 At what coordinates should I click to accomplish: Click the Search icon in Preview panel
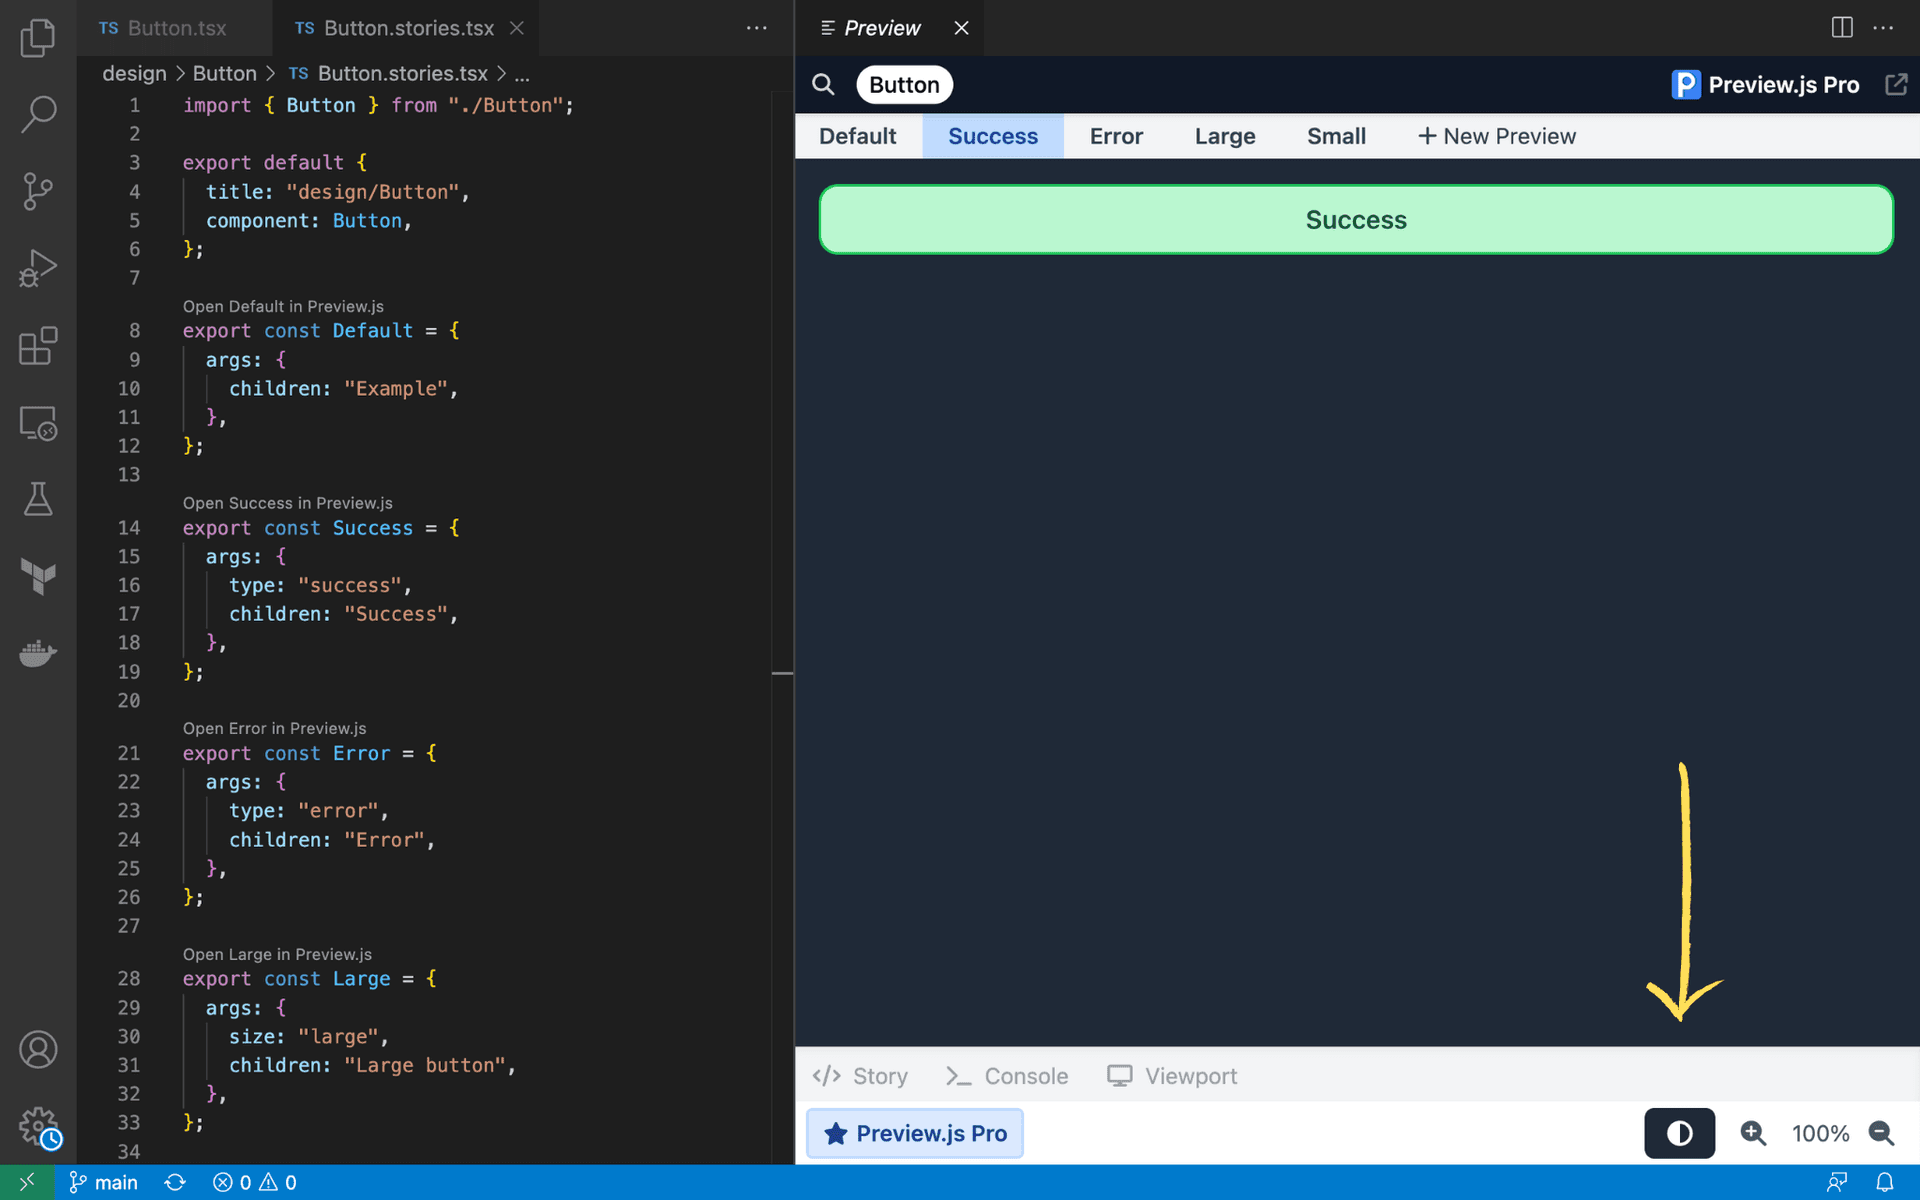tap(824, 84)
